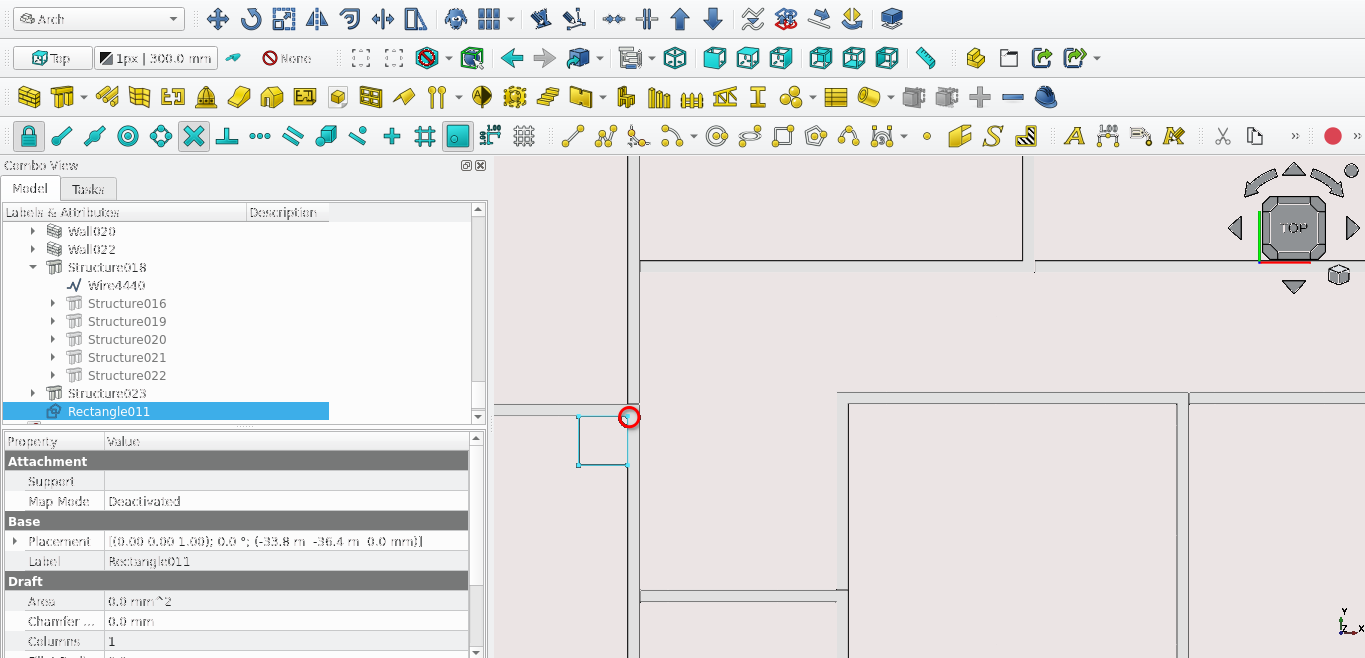Image resolution: width=1365 pixels, height=658 pixels.
Task: Toggle snap to grid
Action: click(424, 136)
